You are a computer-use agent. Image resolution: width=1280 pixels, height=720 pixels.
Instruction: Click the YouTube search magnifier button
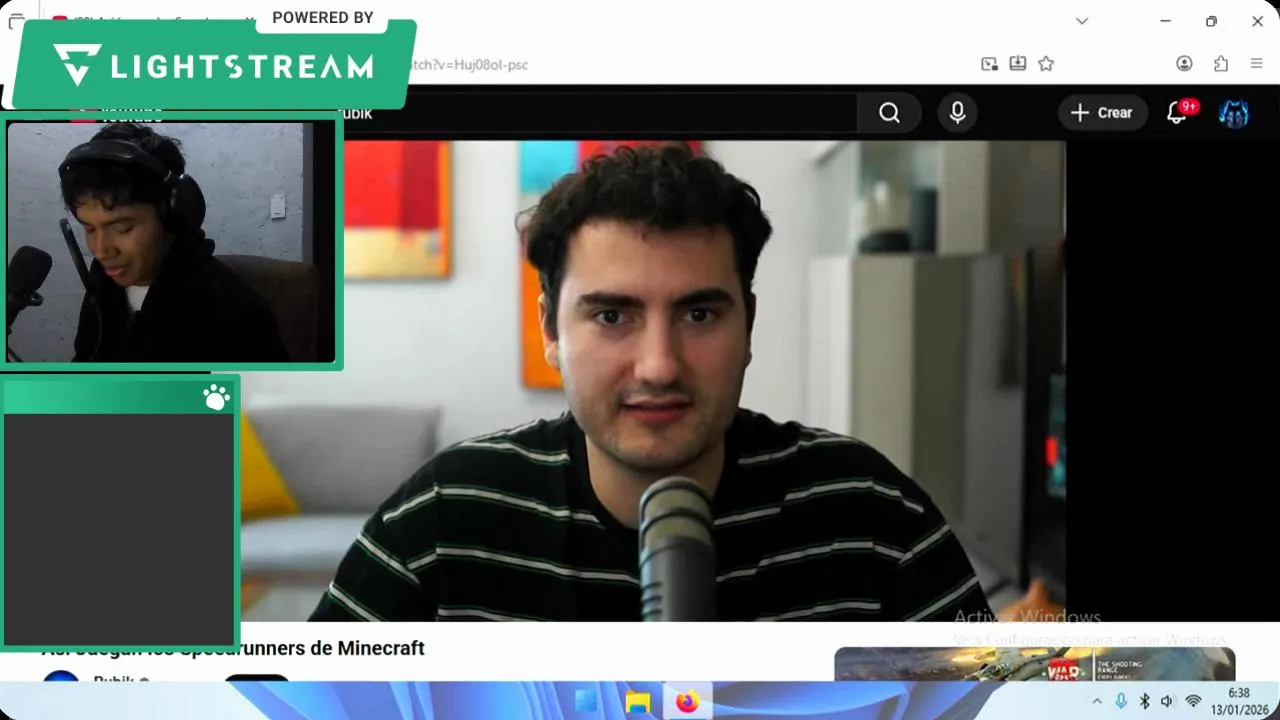point(889,113)
